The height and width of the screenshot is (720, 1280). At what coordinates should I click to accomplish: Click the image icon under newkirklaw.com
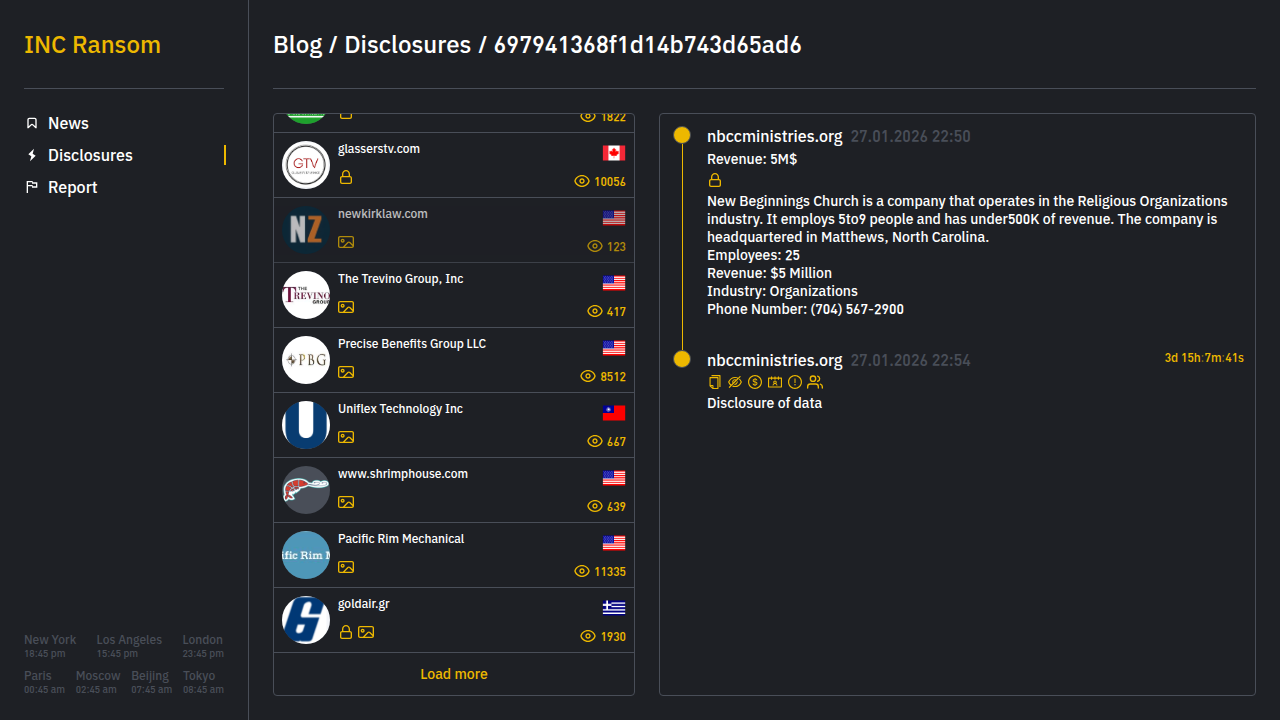(346, 242)
